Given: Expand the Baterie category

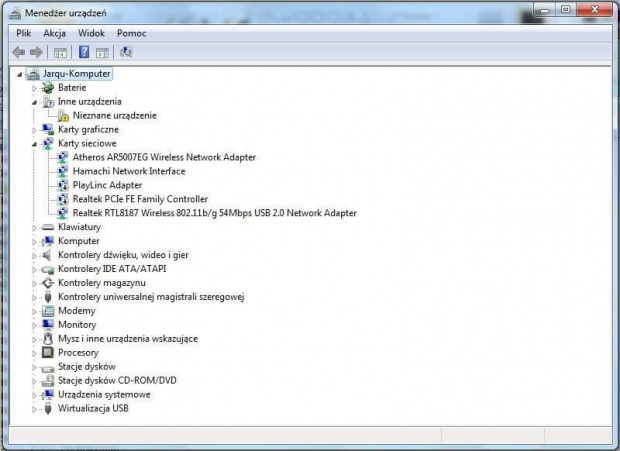Looking at the screenshot, I should click(x=34, y=88).
